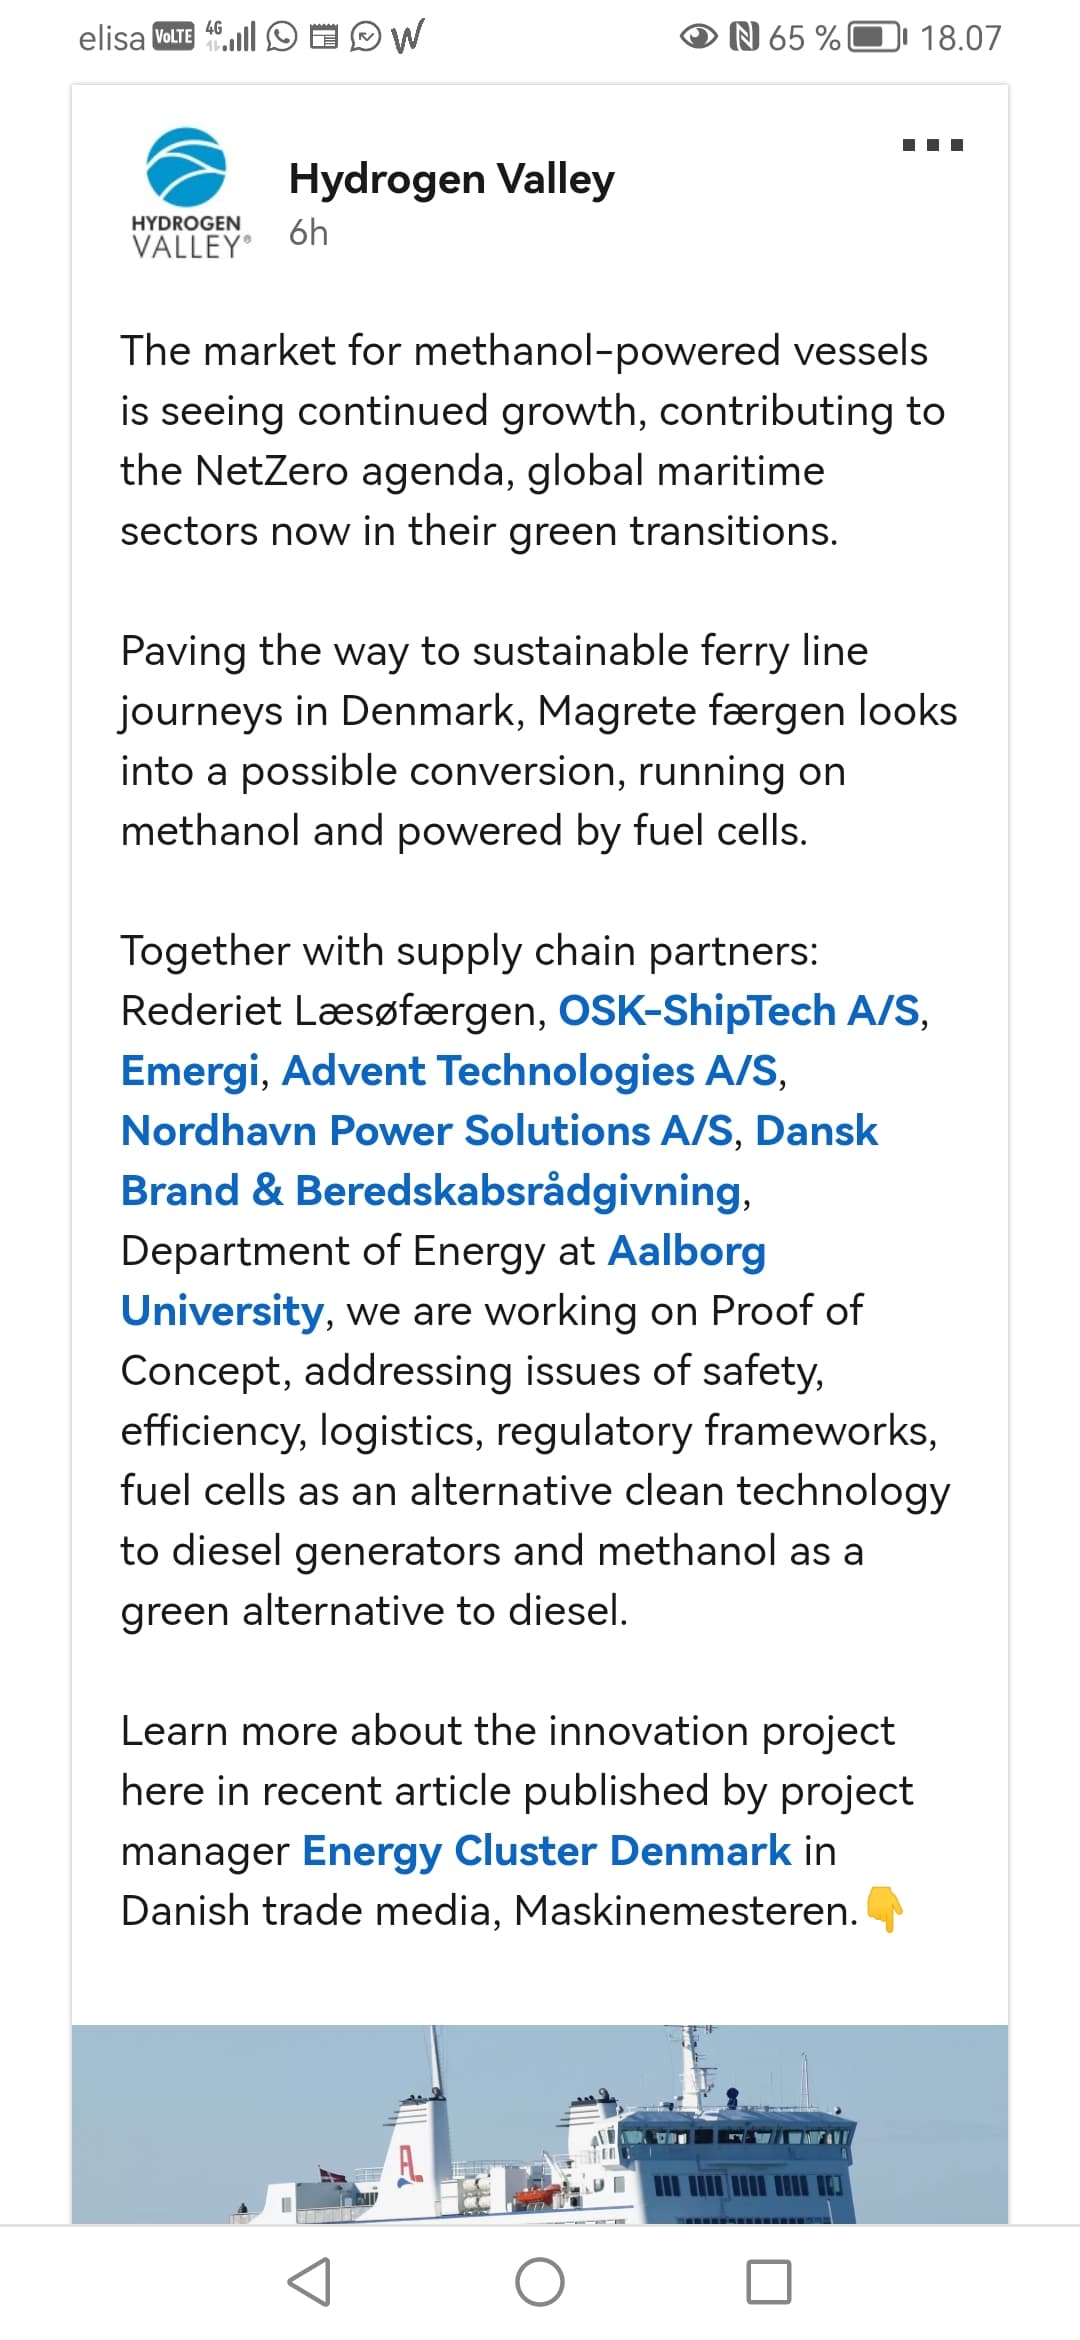This screenshot has height=2340, width=1080.
Task: Tap the eye comfort status icon
Action: (699, 38)
